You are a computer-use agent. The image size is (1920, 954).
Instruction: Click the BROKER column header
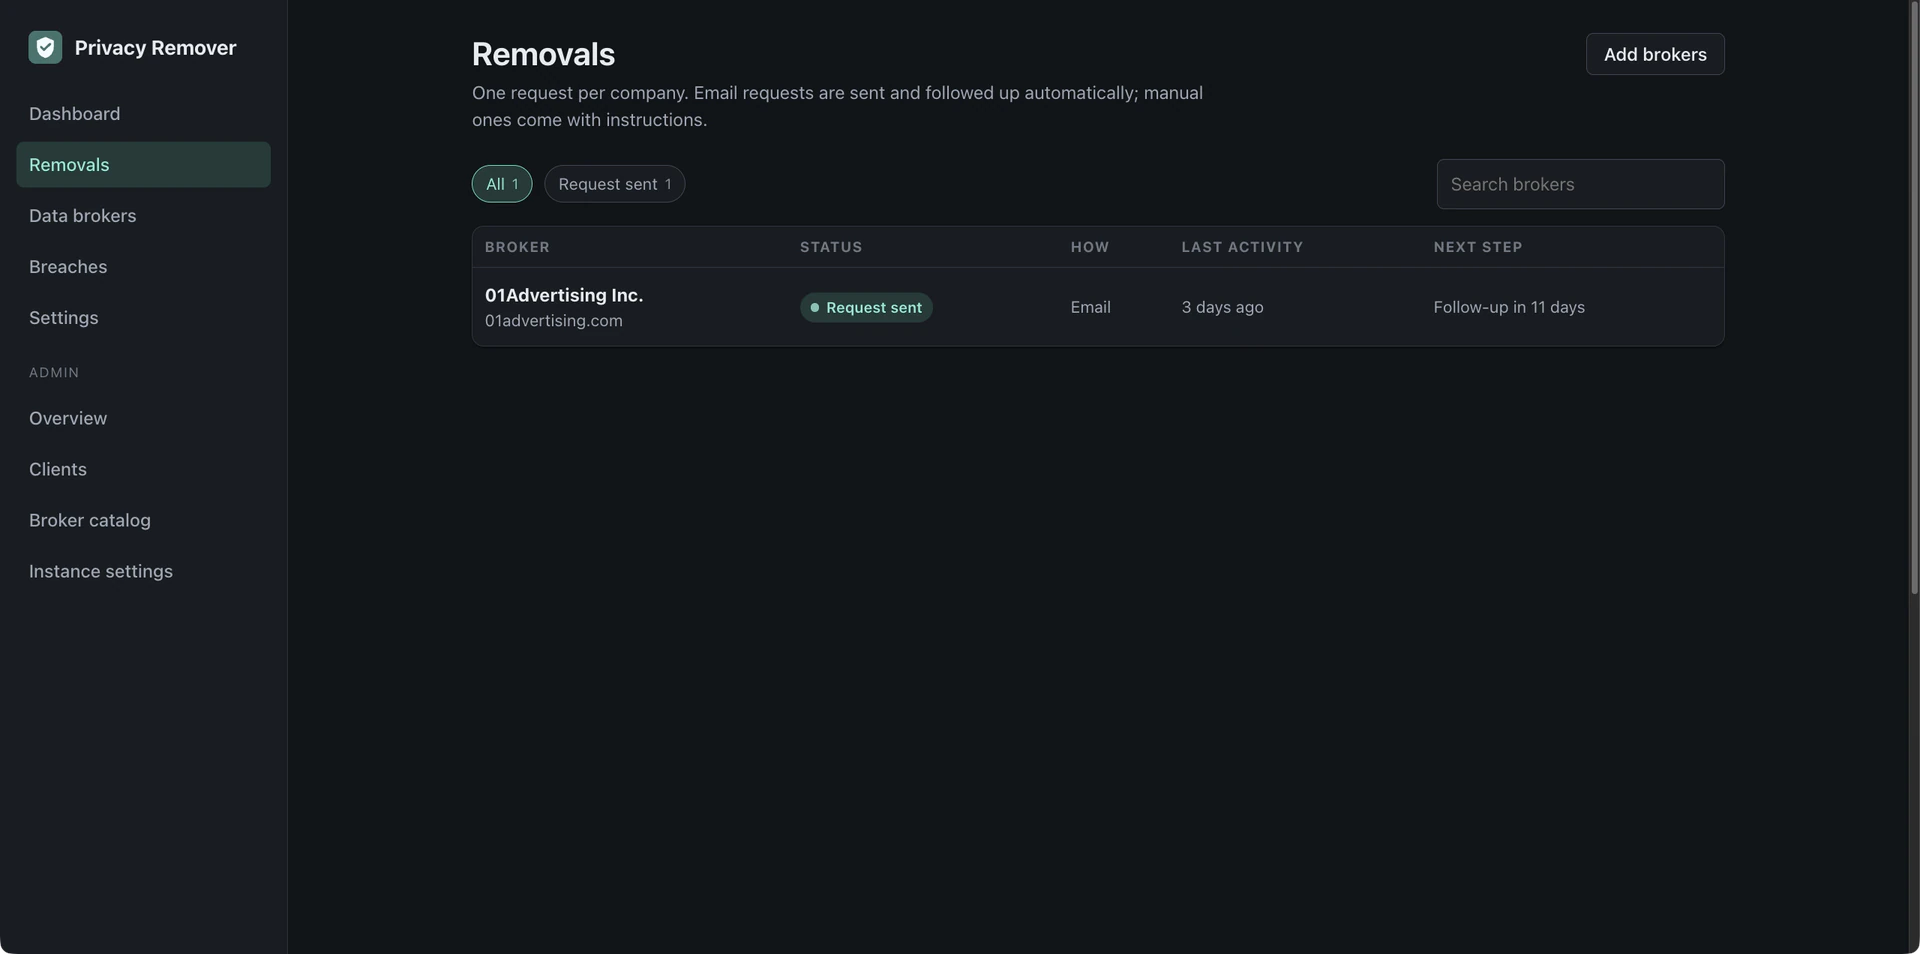tap(517, 247)
